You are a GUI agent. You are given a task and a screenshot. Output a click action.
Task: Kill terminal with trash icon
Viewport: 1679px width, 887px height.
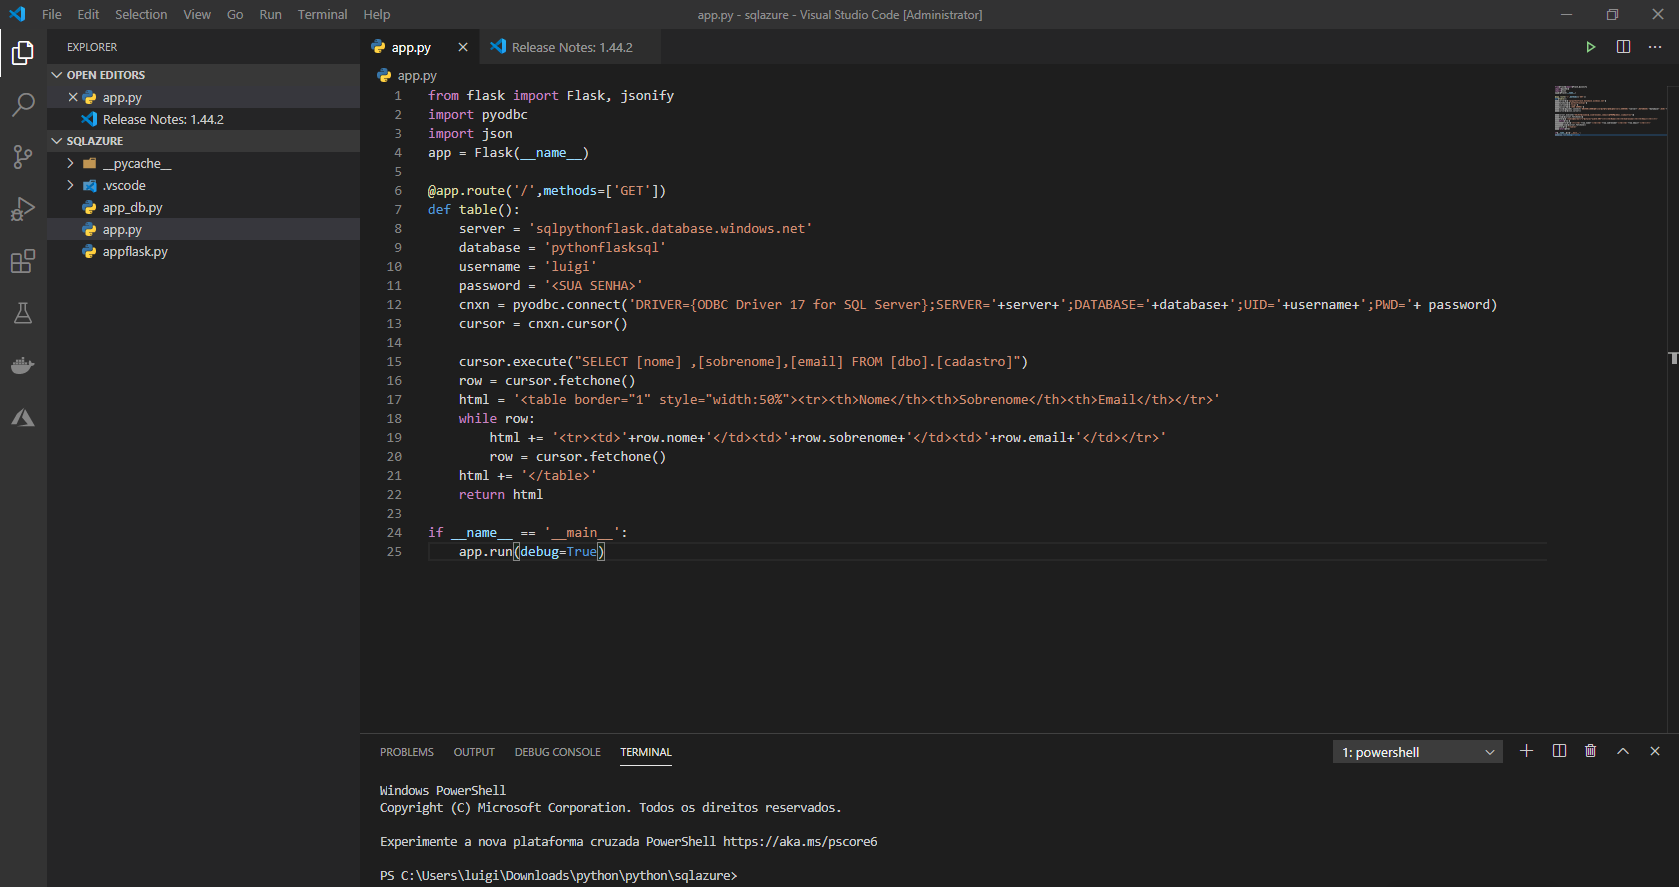1590,751
